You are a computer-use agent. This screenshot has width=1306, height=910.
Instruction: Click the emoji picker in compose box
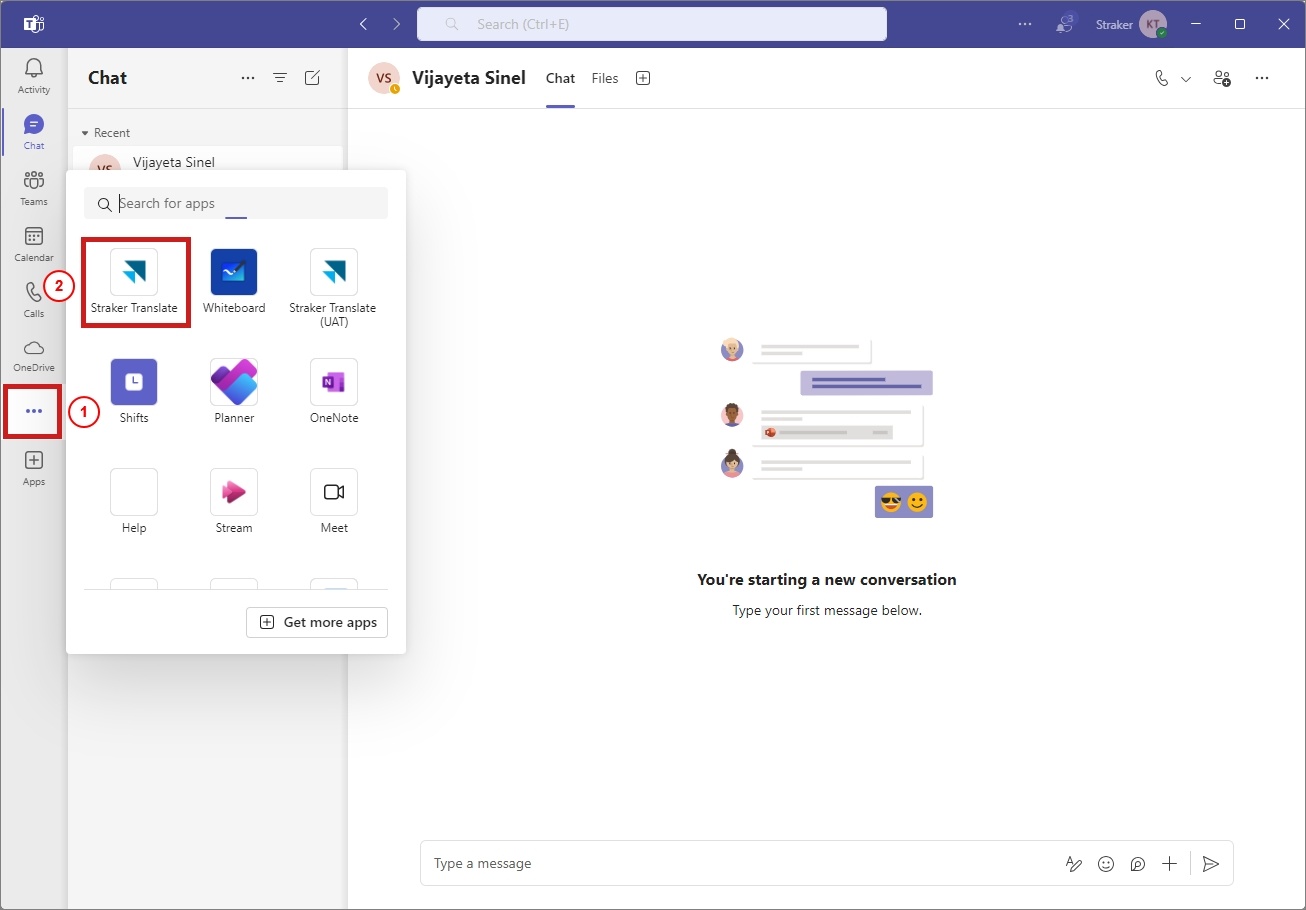[x=1106, y=864]
